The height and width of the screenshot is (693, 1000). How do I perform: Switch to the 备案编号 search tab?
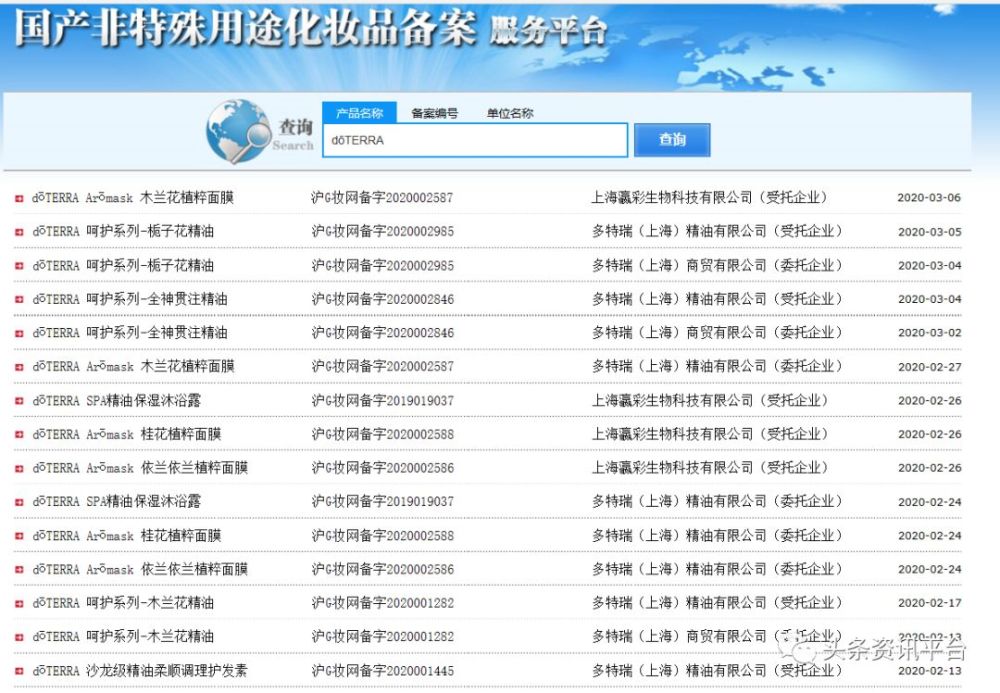pyautogui.click(x=433, y=113)
